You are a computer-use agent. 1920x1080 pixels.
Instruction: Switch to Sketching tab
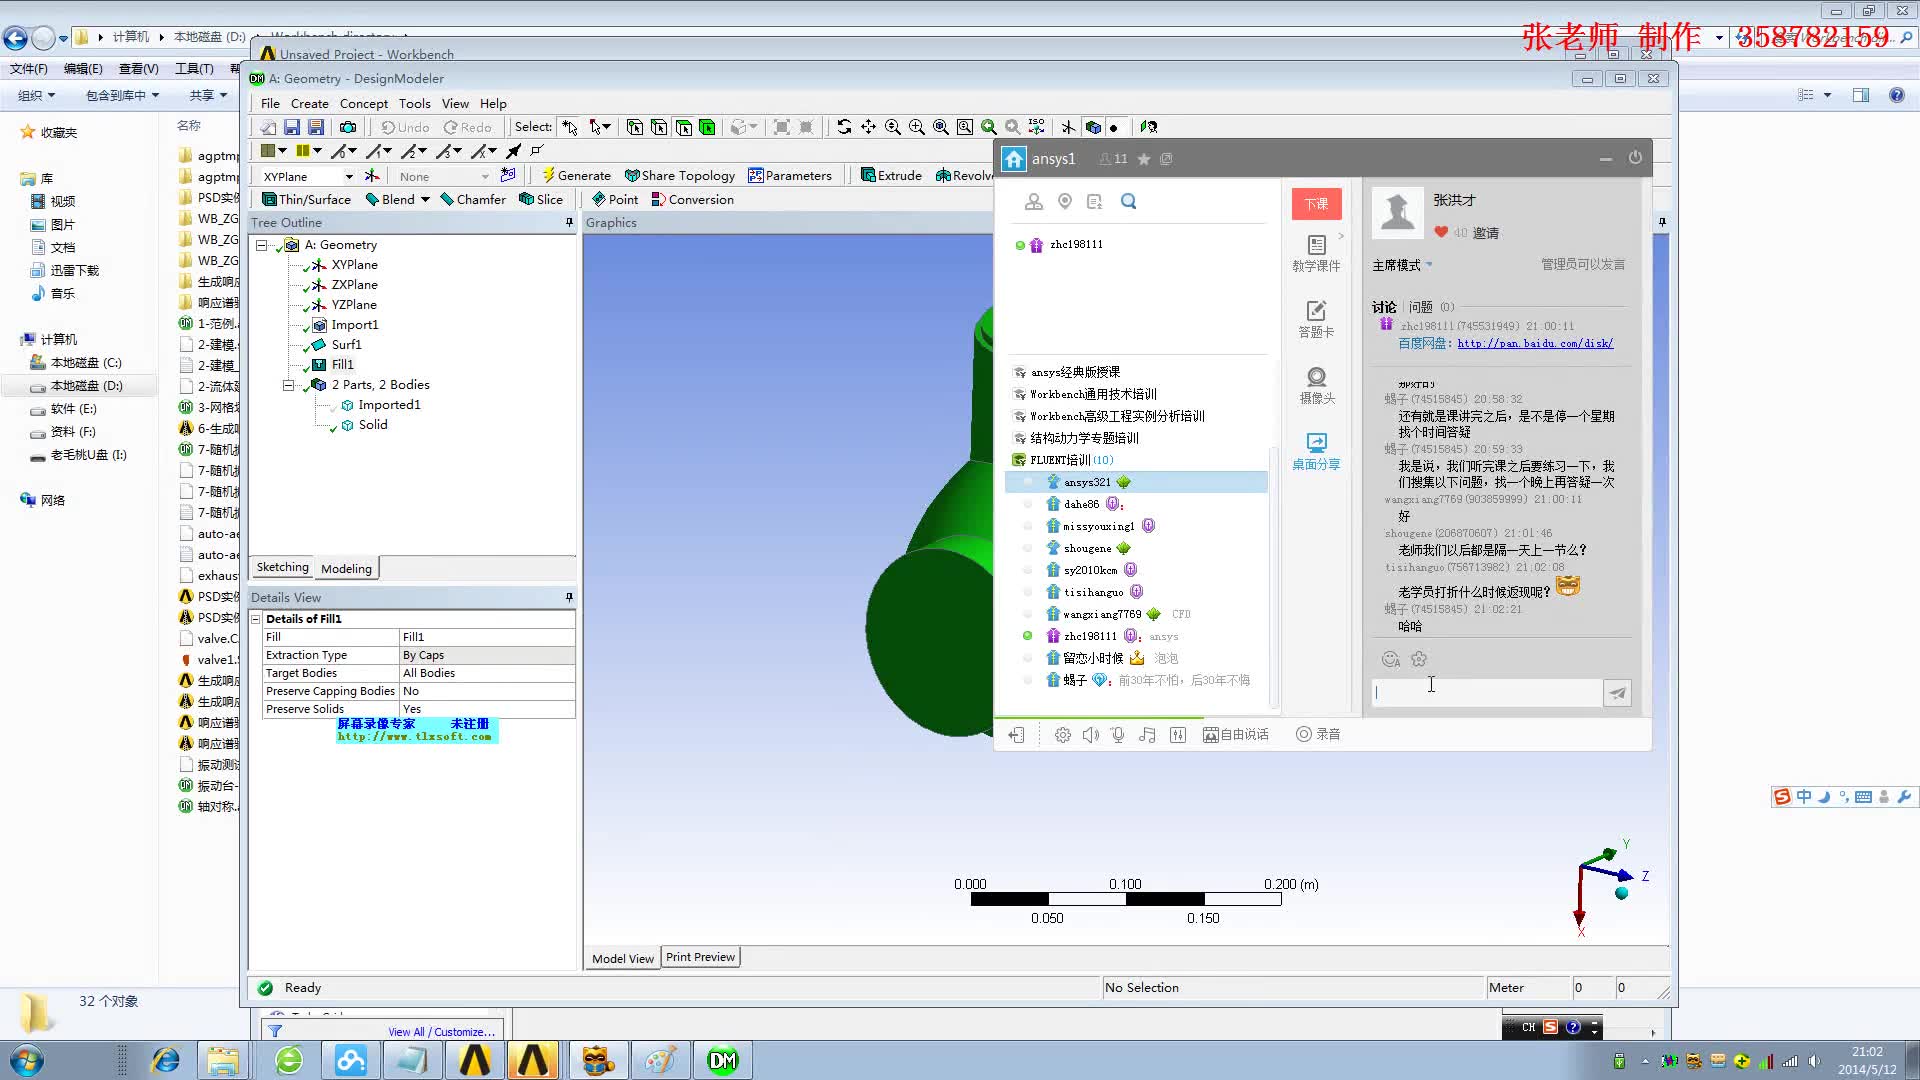pos(282,567)
